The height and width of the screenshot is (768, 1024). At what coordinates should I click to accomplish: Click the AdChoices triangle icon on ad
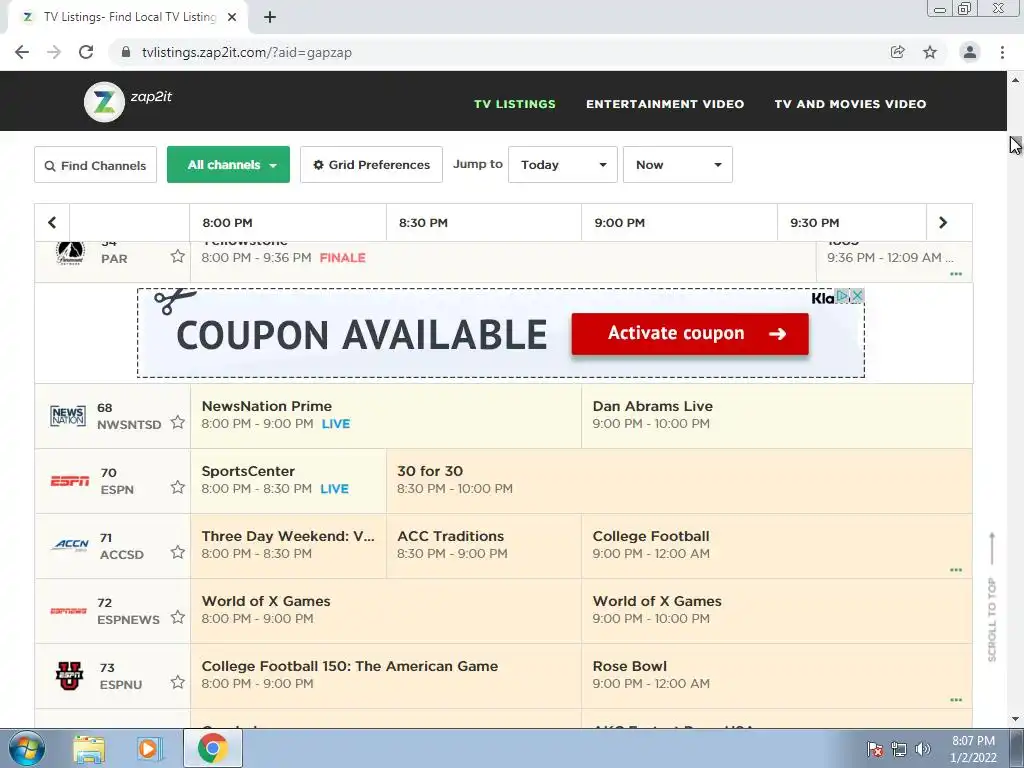pyautogui.click(x=843, y=296)
